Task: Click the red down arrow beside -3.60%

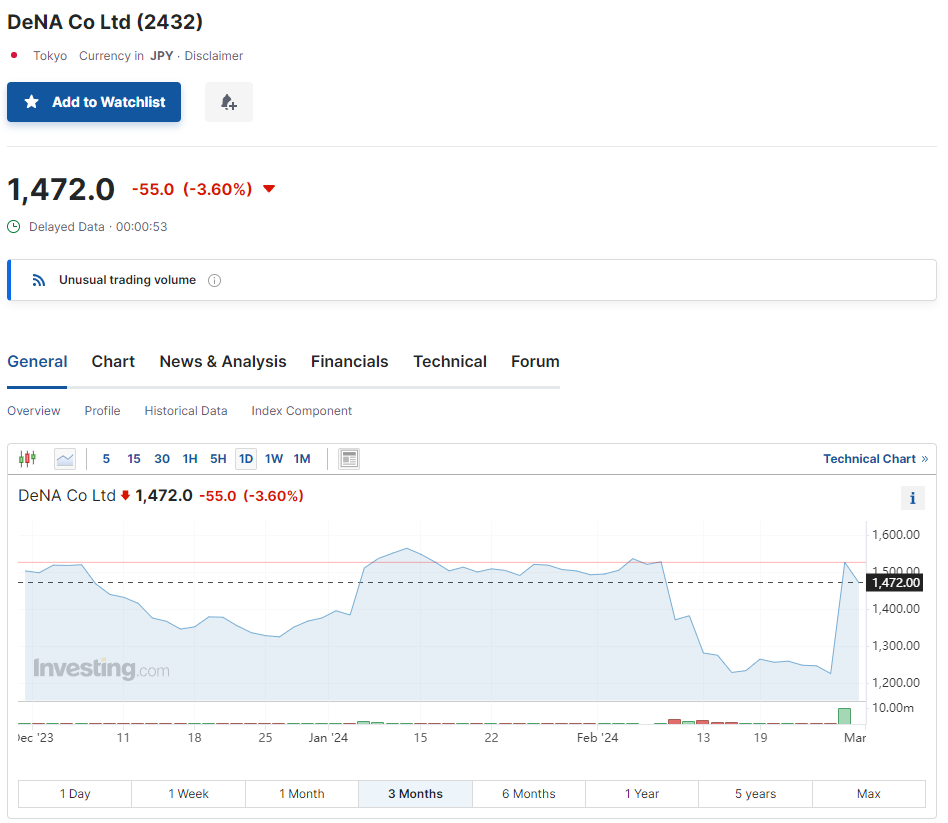Action: pyautogui.click(x=269, y=189)
